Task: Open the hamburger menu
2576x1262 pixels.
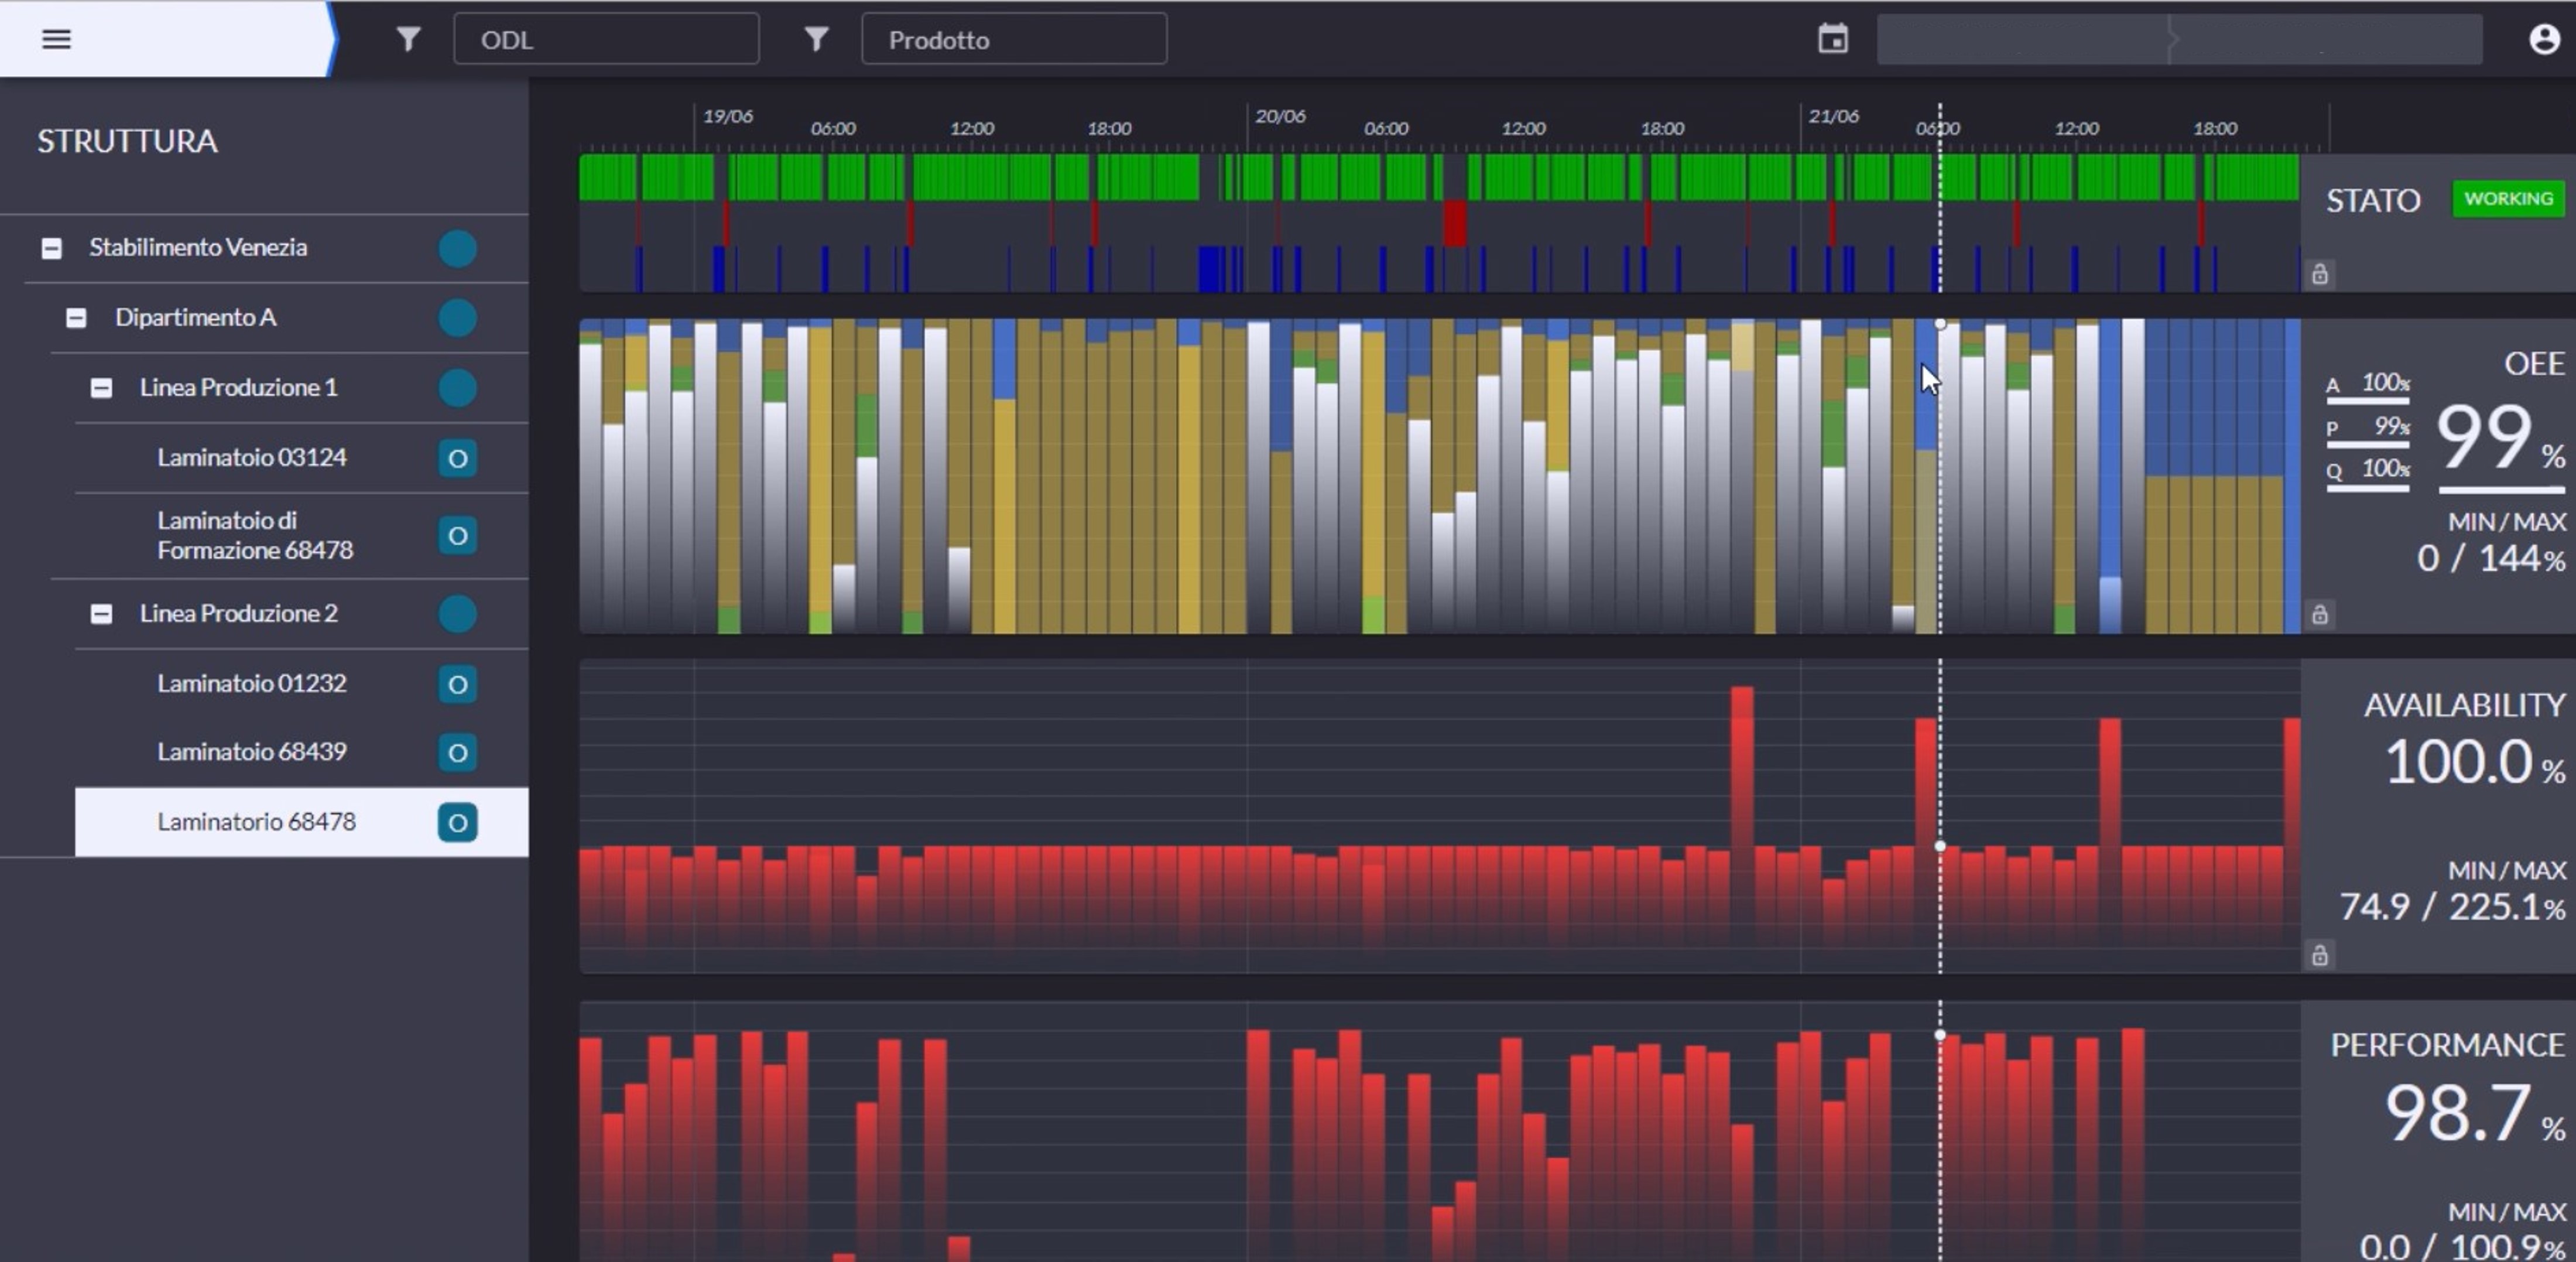Action: pos(56,39)
